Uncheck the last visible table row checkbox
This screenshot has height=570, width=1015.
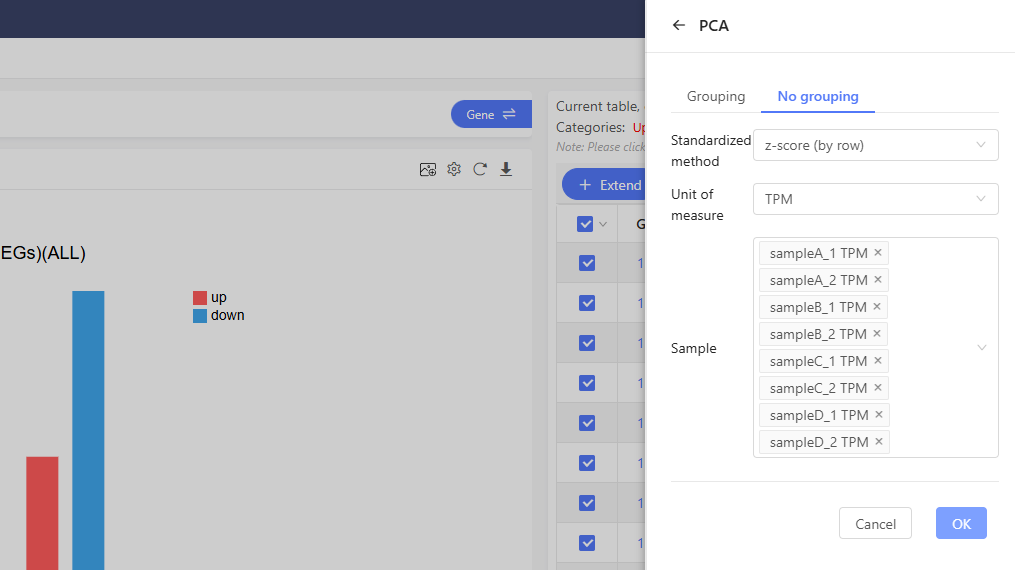[587, 543]
